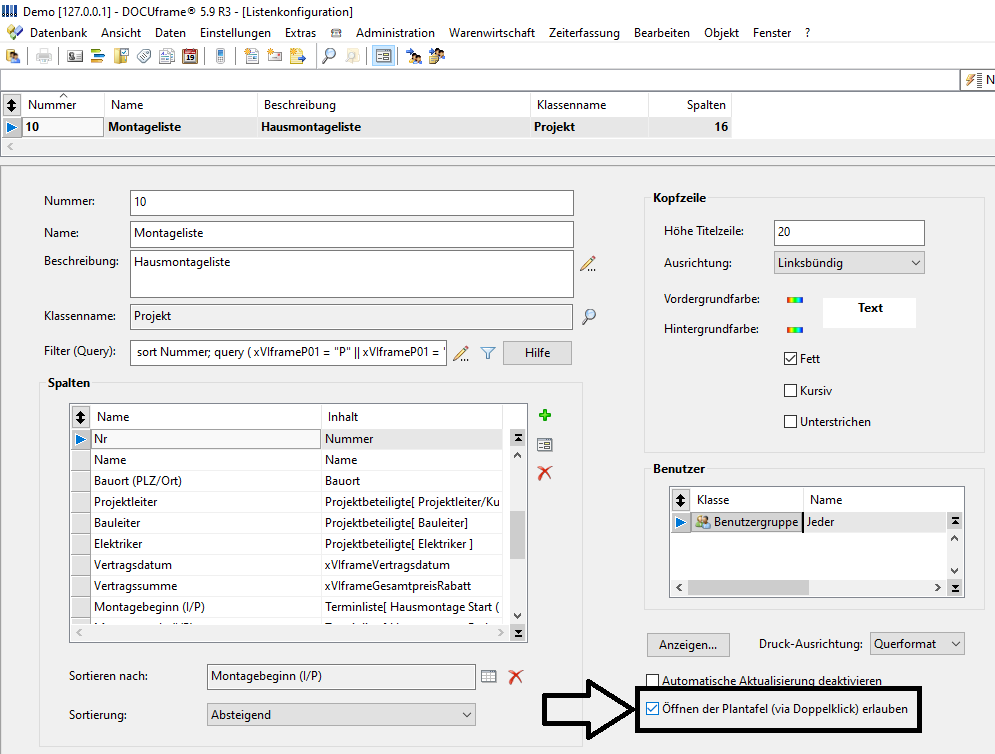Click the phone icon in menu bar

pyautogui.click(x=336, y=33)
